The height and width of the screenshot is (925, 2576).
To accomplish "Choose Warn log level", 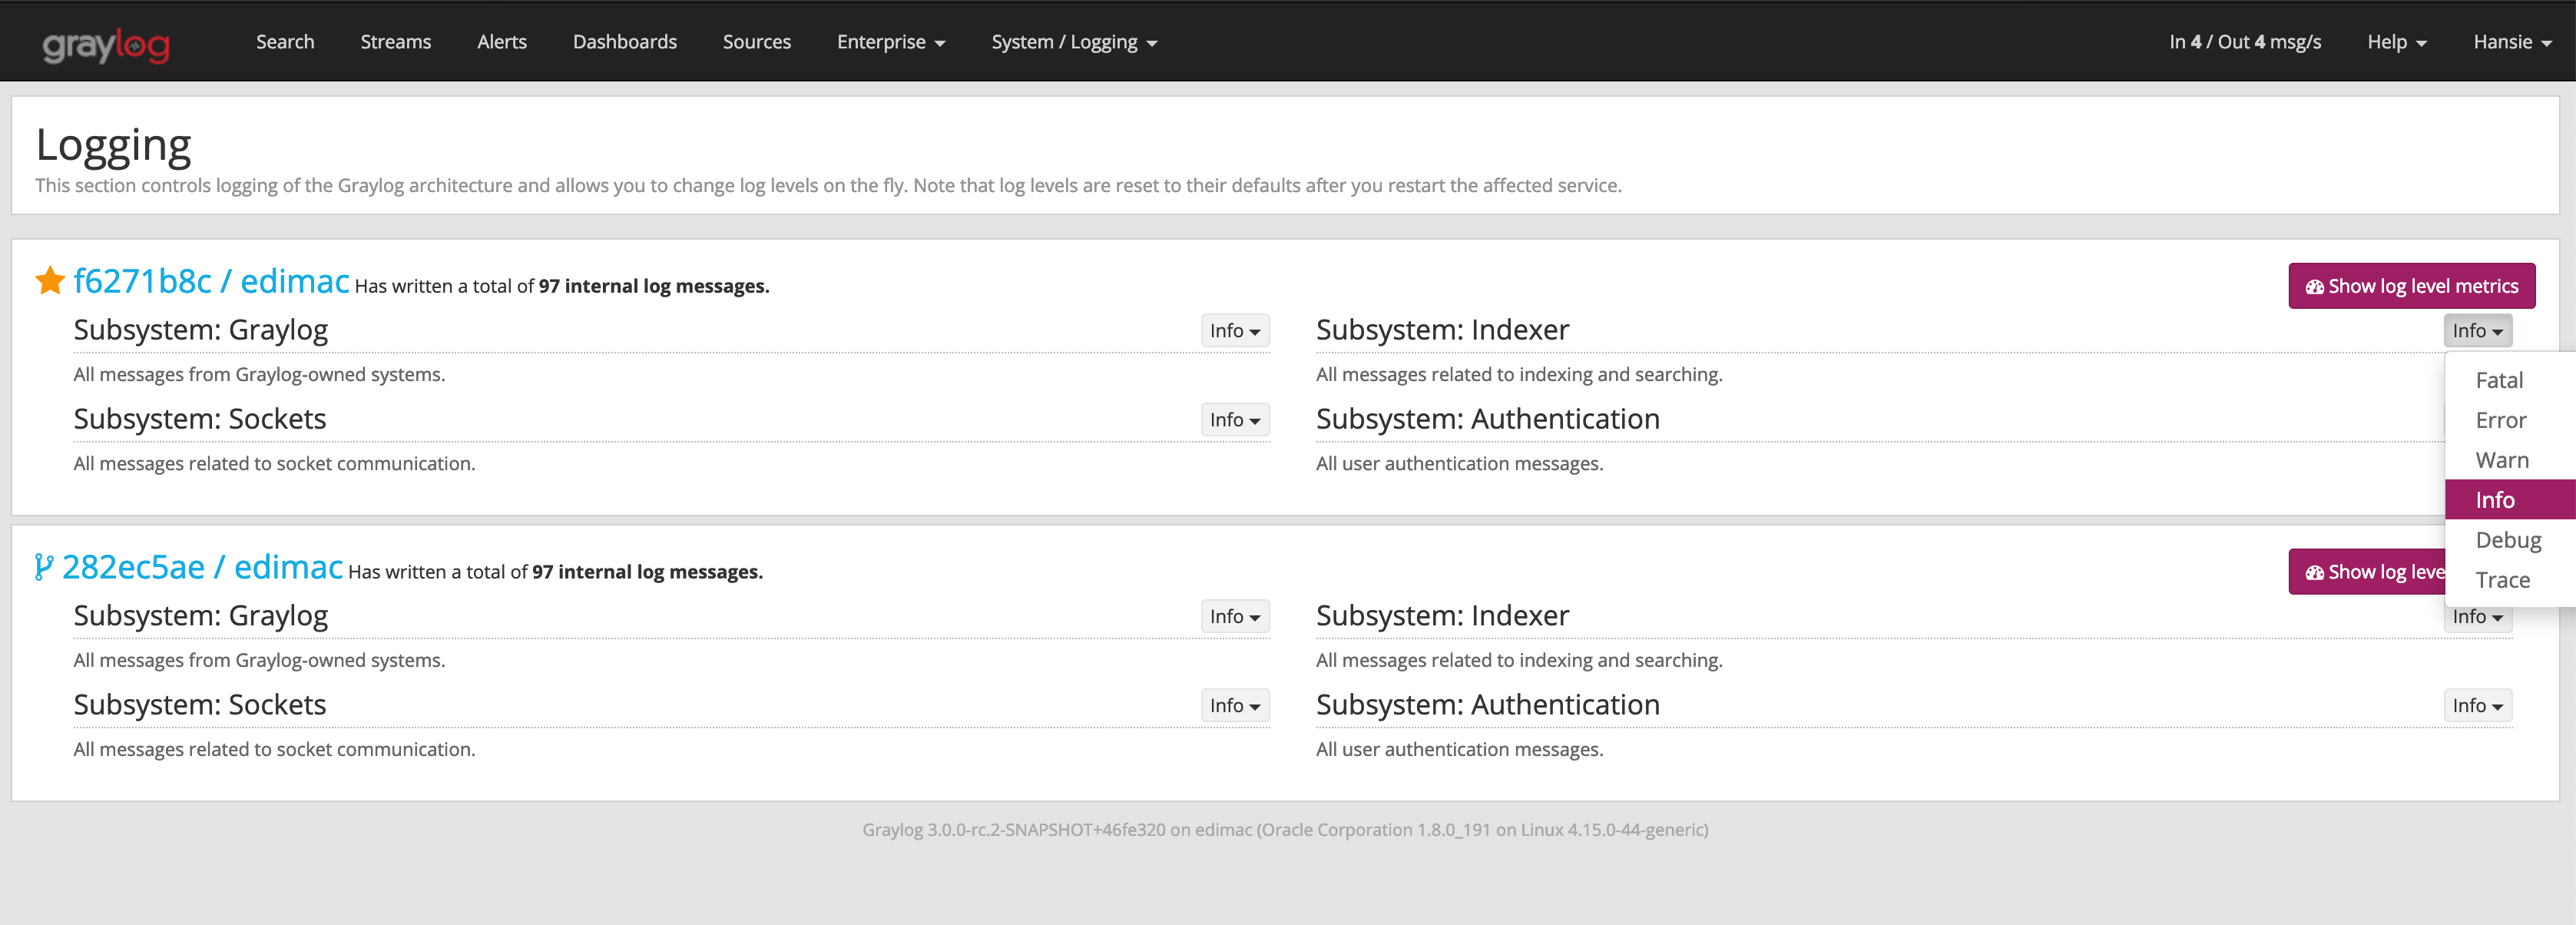I will tap(2510, 460).
